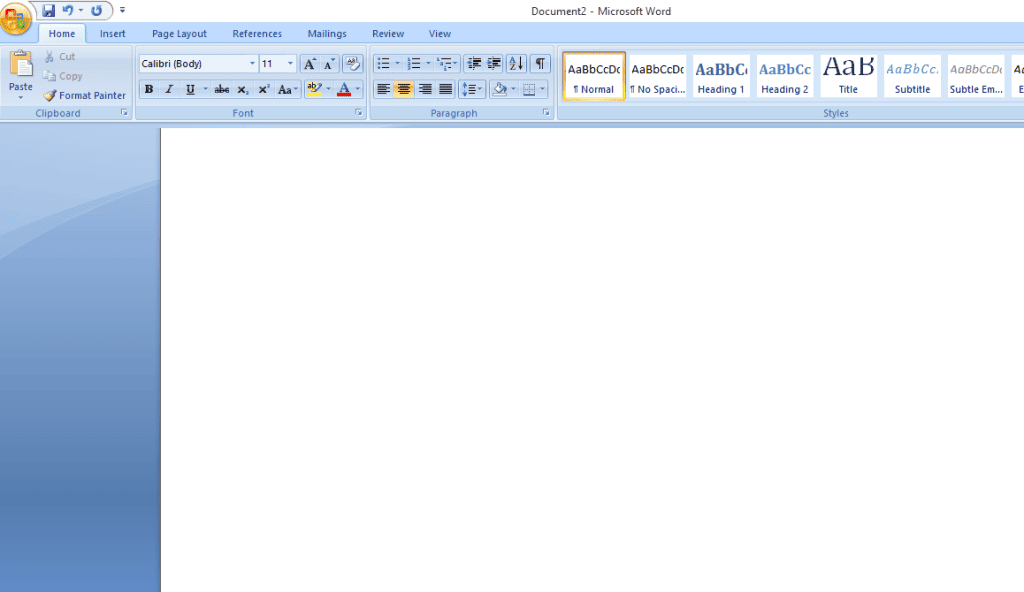Toggle subscript formatting
1024x592 pixels.
click(x=242, y=90)
